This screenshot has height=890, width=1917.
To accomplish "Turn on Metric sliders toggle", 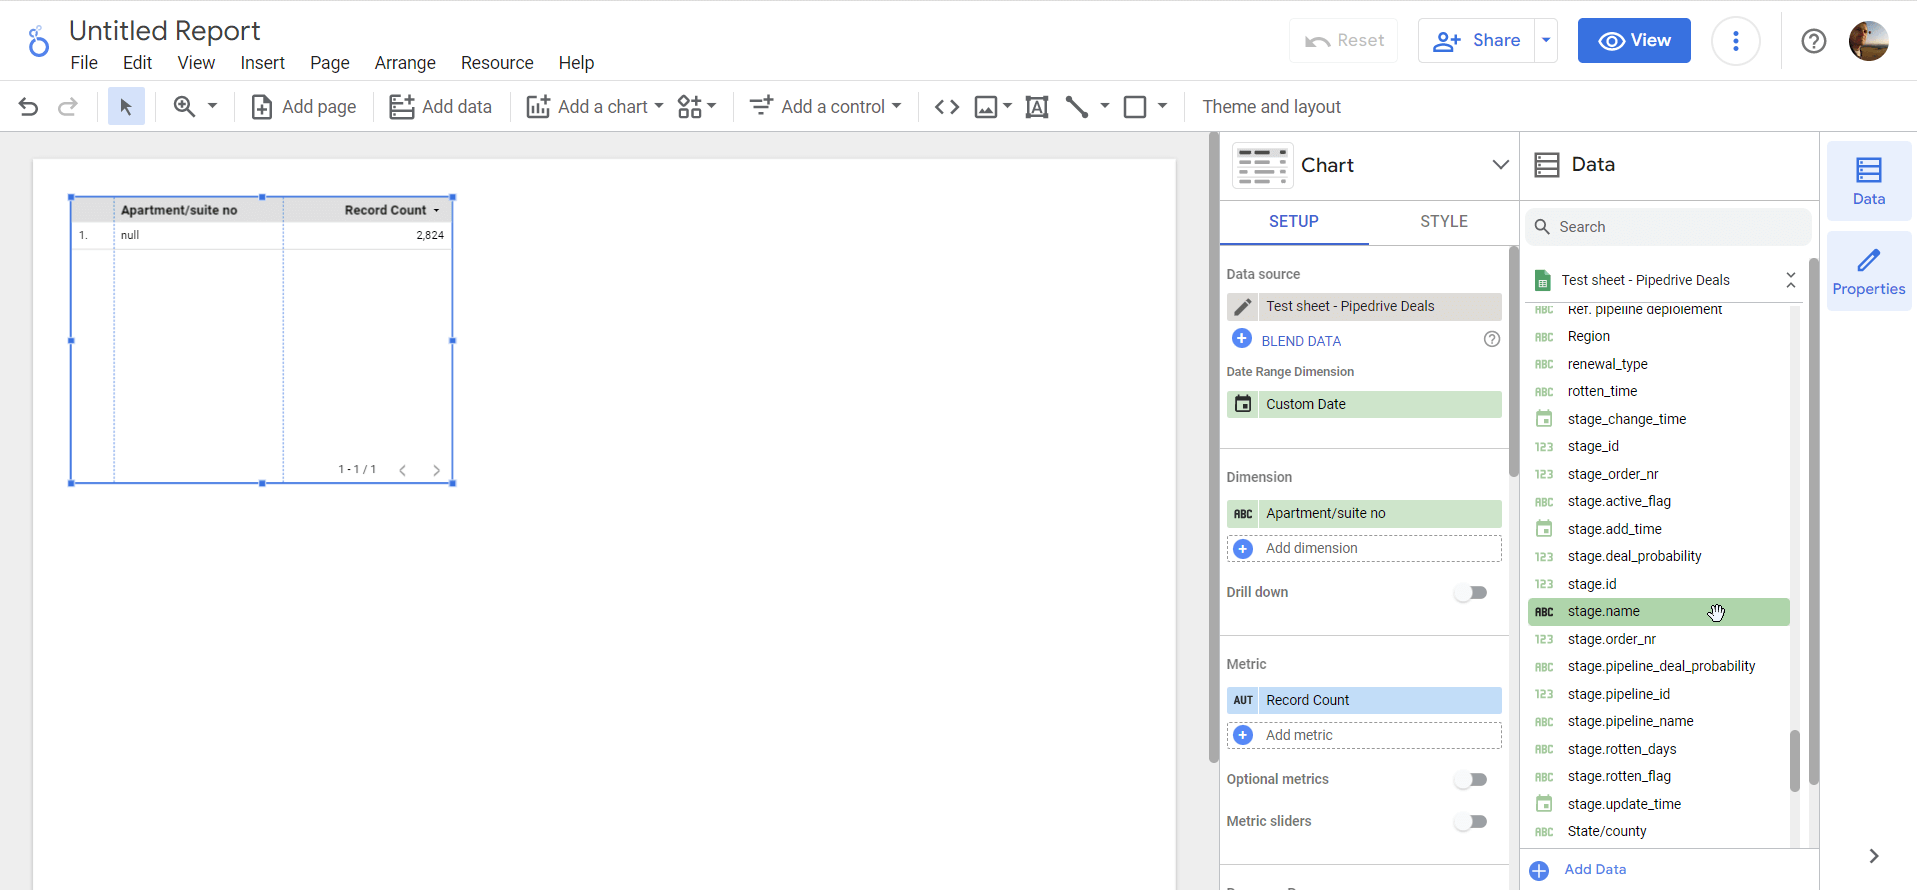I will coord(1470,822).
